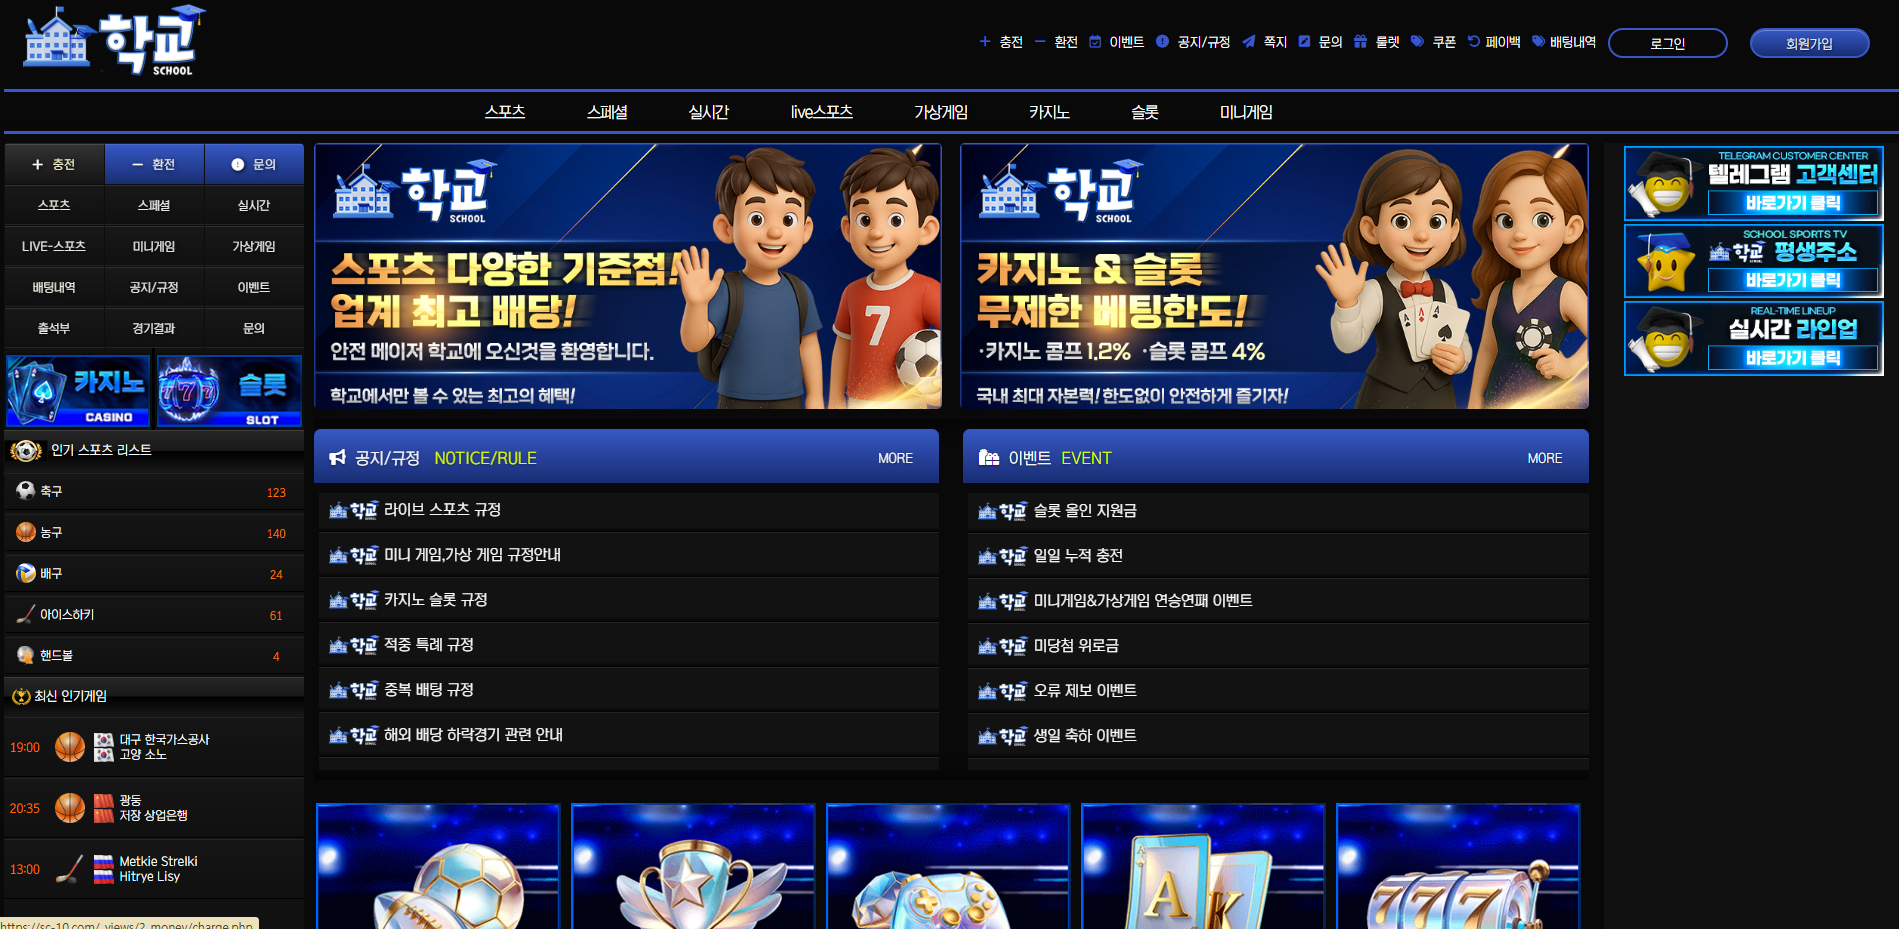1899x929 pixels.
Task: Open the 페이백 payback link
Action: [x=1494, y=42]
